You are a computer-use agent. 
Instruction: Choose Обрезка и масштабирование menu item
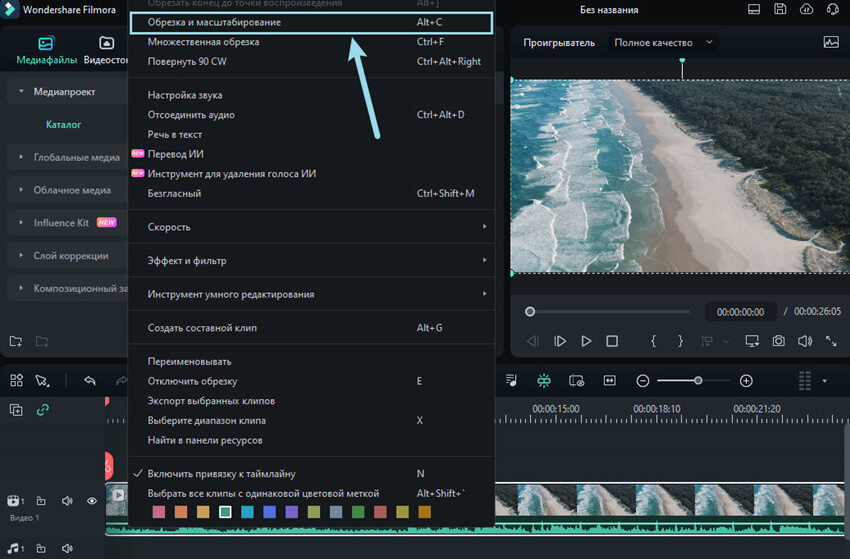(311, 22)
